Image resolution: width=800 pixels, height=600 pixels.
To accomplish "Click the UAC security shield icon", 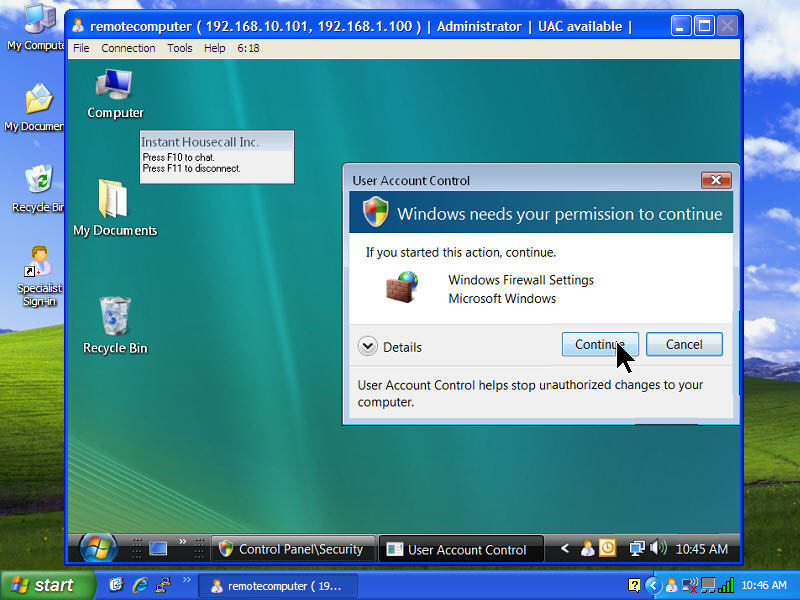I will point(376,212).
